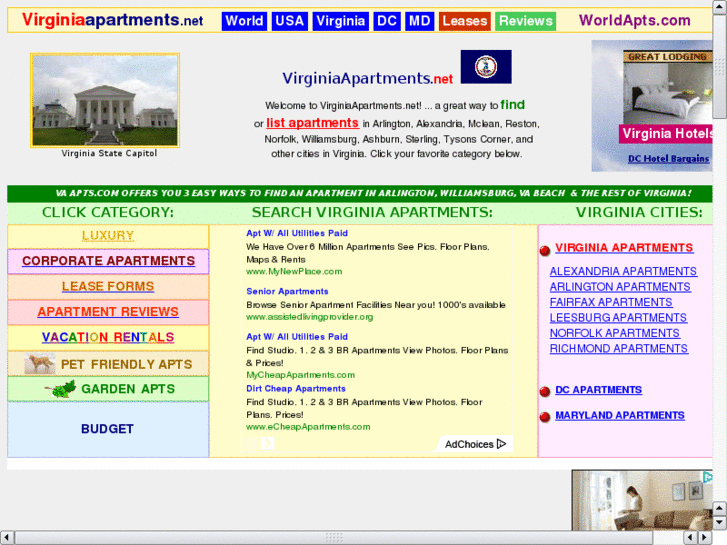Go to the WorldApts.com link
This screenshot has width=727, height=545.
point(634,20)
